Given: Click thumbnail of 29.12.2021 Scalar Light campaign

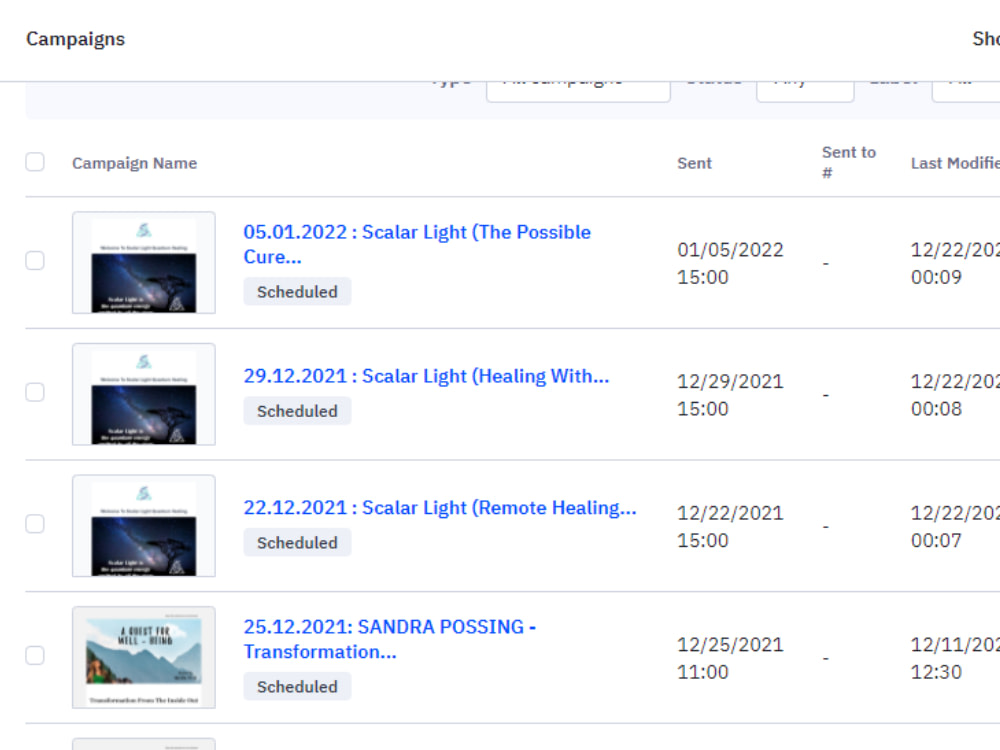Looking at the screenshot, I should [143, 394].
